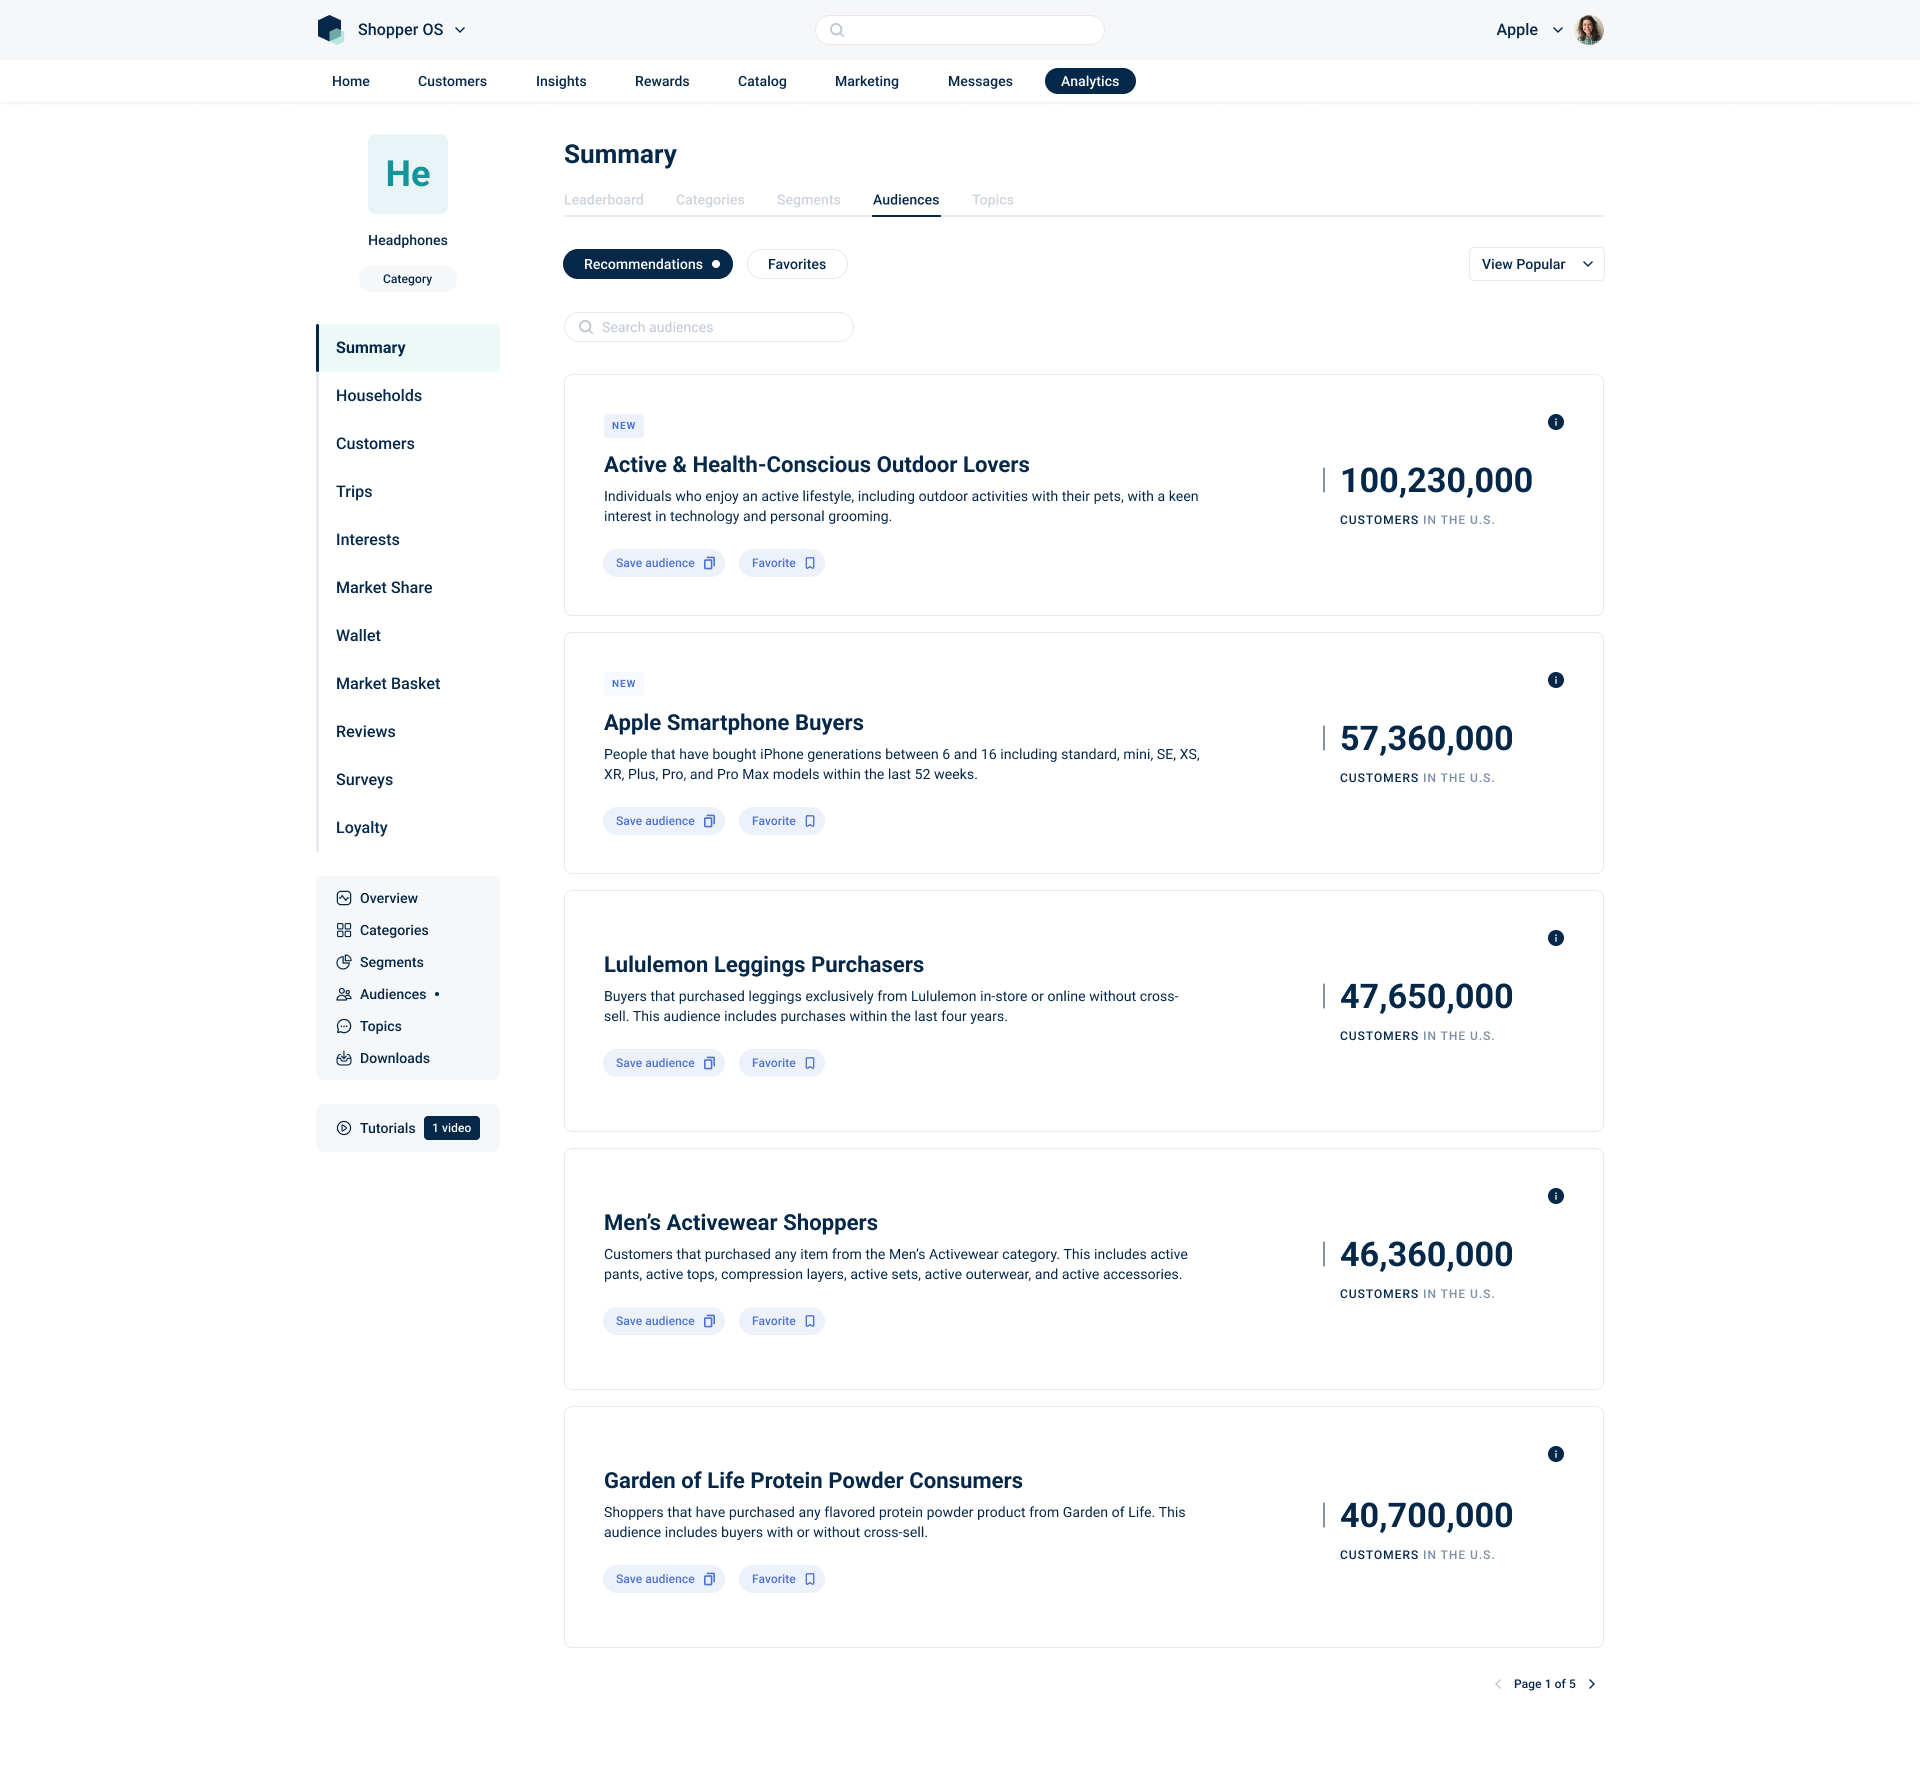
Task: Open Downloads link in sidebar
Action: pos(383,1058)
